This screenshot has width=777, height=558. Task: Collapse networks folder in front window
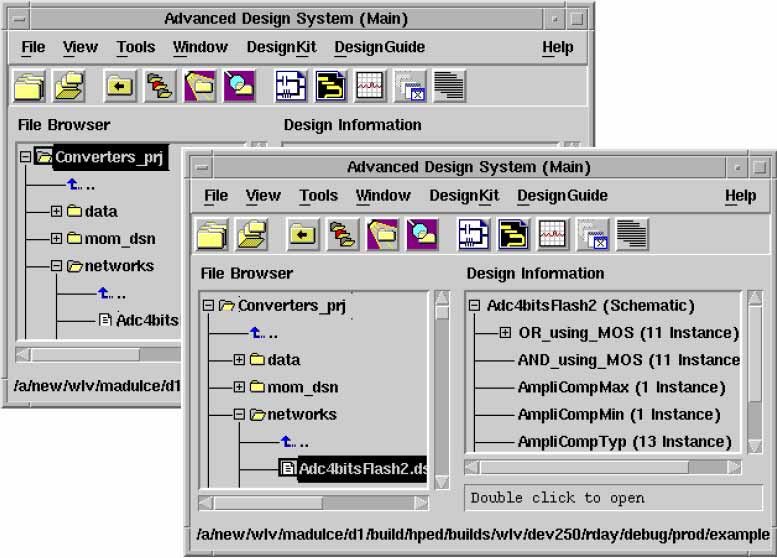[x=239, y=414]
